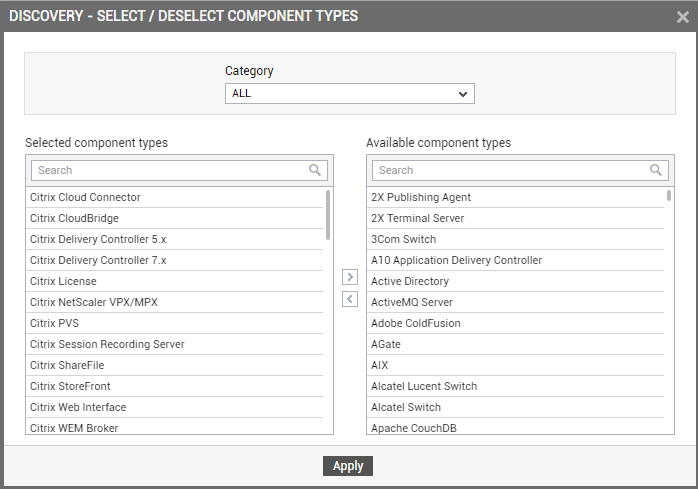The width and height of the screenshot is (698, 489).
Task: Select Adobe ColdFusion
Action: pyautogui.click(x=516, y=323)
